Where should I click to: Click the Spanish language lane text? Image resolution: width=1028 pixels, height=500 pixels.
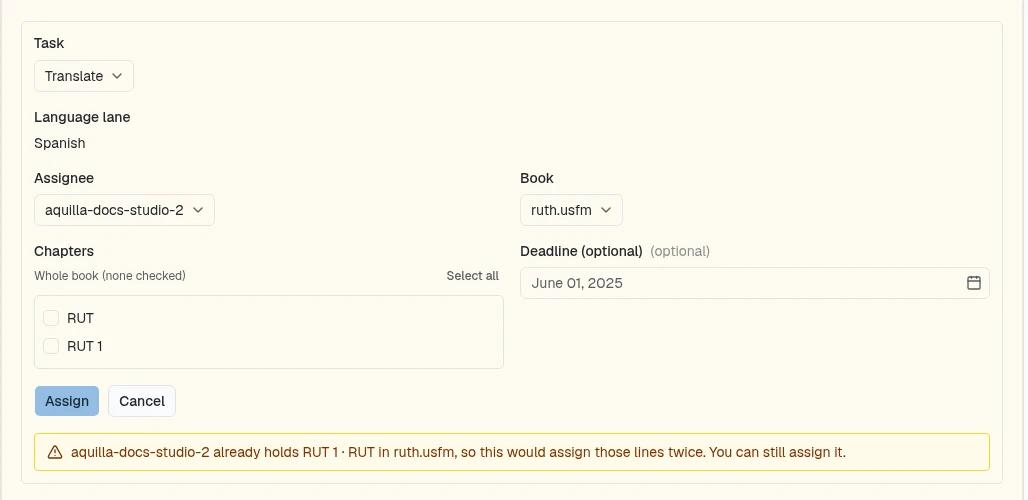60,143
